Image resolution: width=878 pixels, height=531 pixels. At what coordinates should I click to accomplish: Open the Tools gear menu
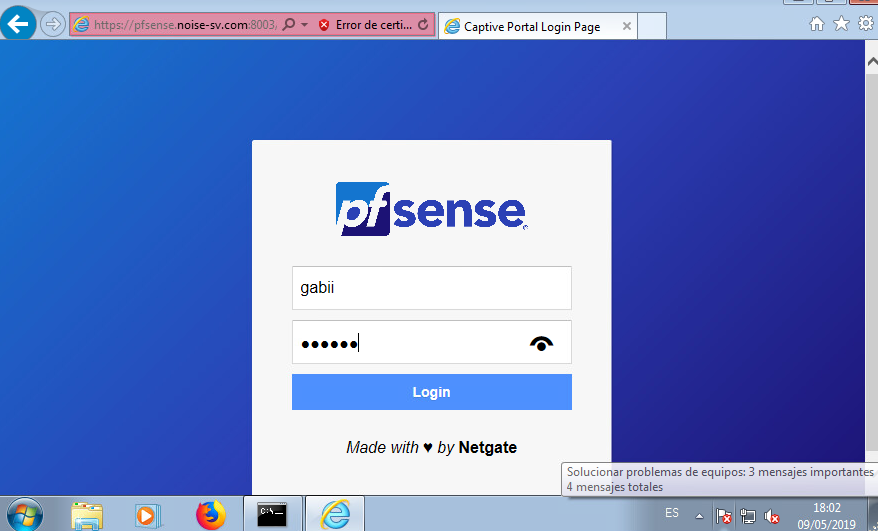[x=866, y=24]
